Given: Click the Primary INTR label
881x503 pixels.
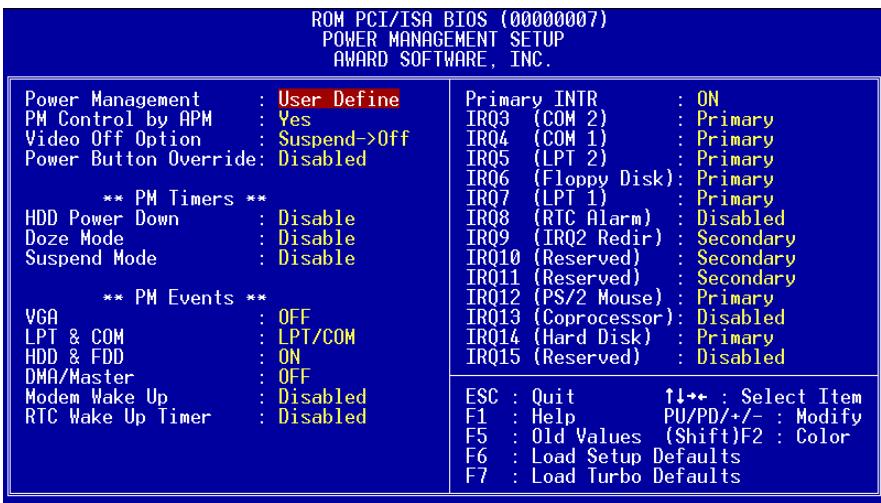Looking at the screenshot, I should 531,99.
